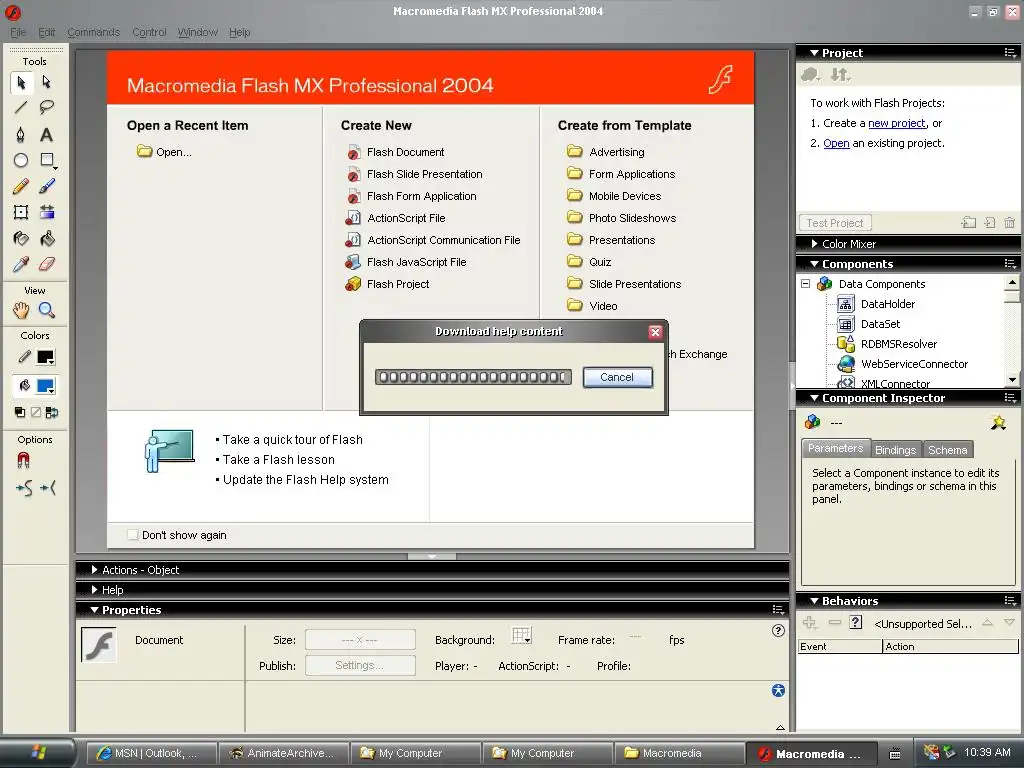Select the Eraser tool

point(46,264)
